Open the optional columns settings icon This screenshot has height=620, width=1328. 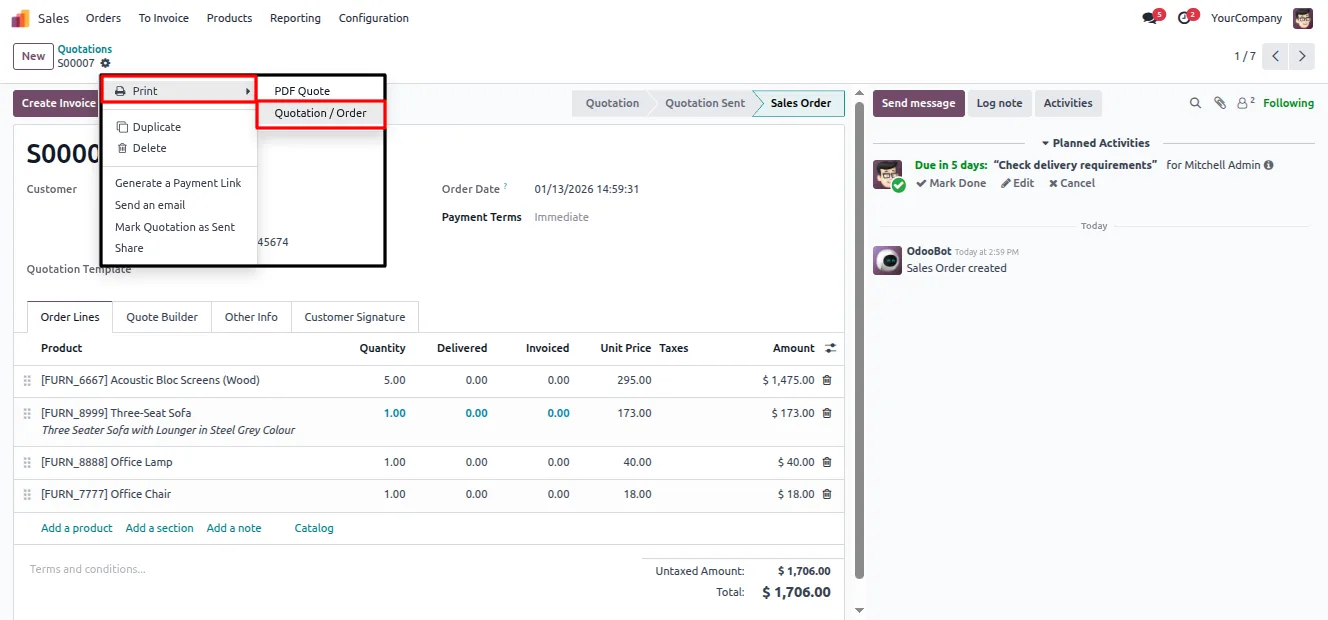click(x=830, y=348)
